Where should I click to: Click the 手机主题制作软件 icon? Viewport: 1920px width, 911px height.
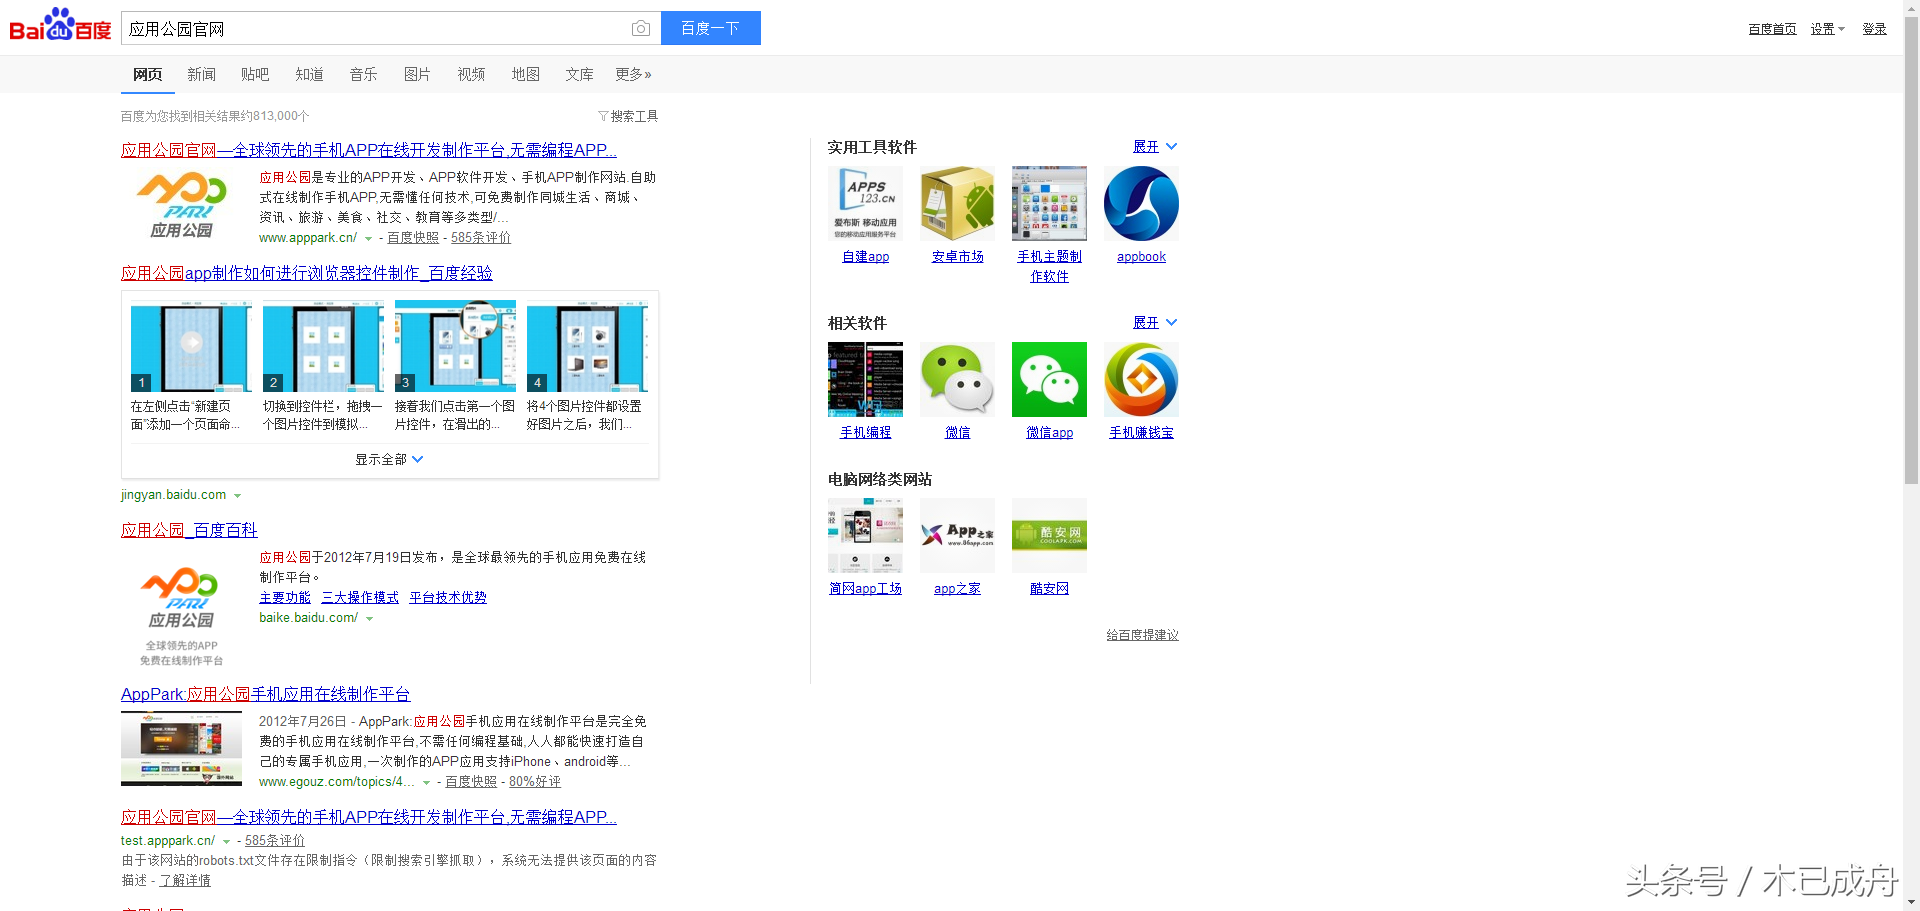coord(1049,203)
